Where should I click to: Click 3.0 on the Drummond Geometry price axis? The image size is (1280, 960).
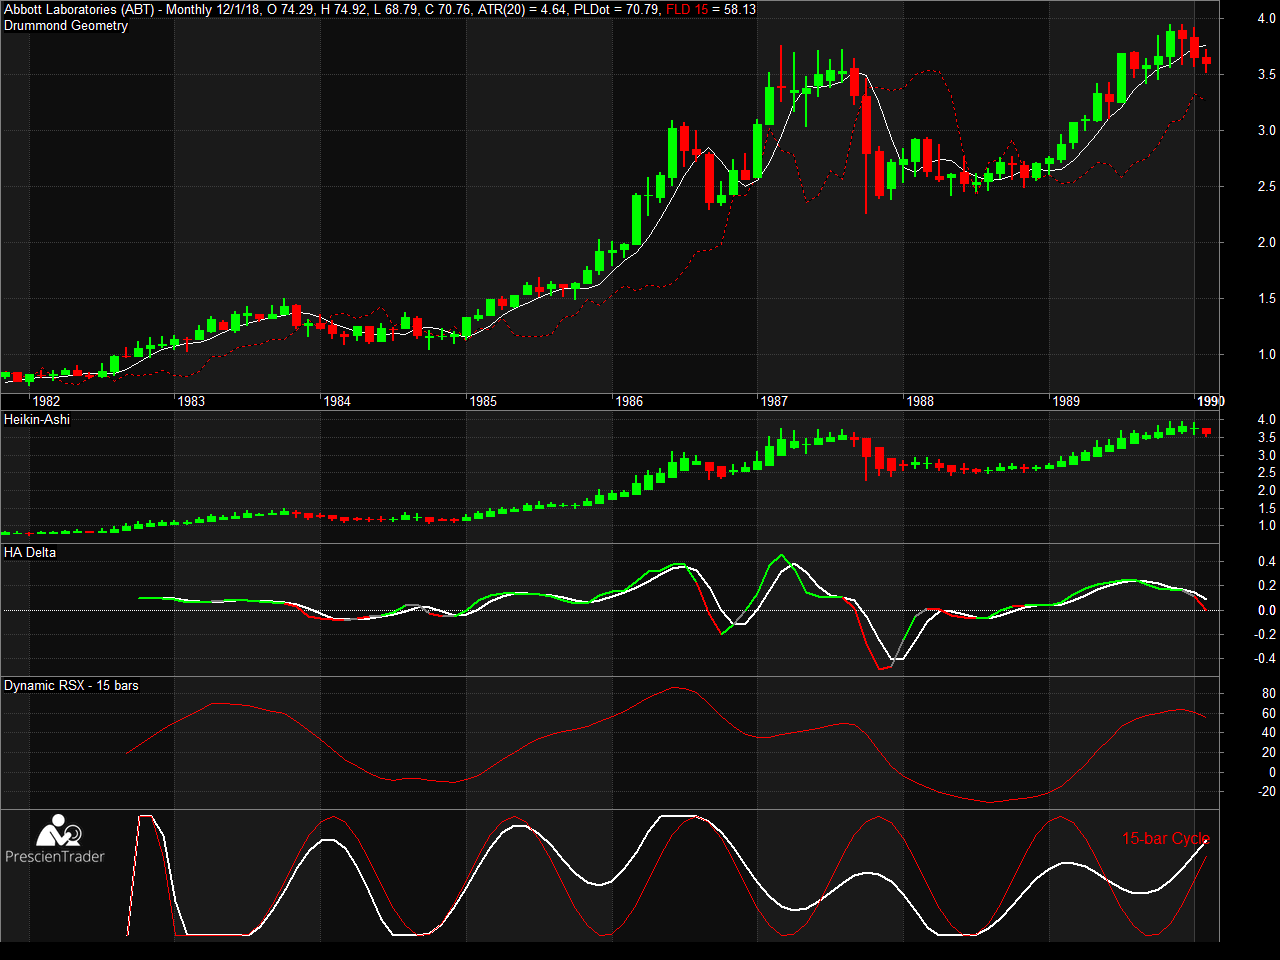1267,130
